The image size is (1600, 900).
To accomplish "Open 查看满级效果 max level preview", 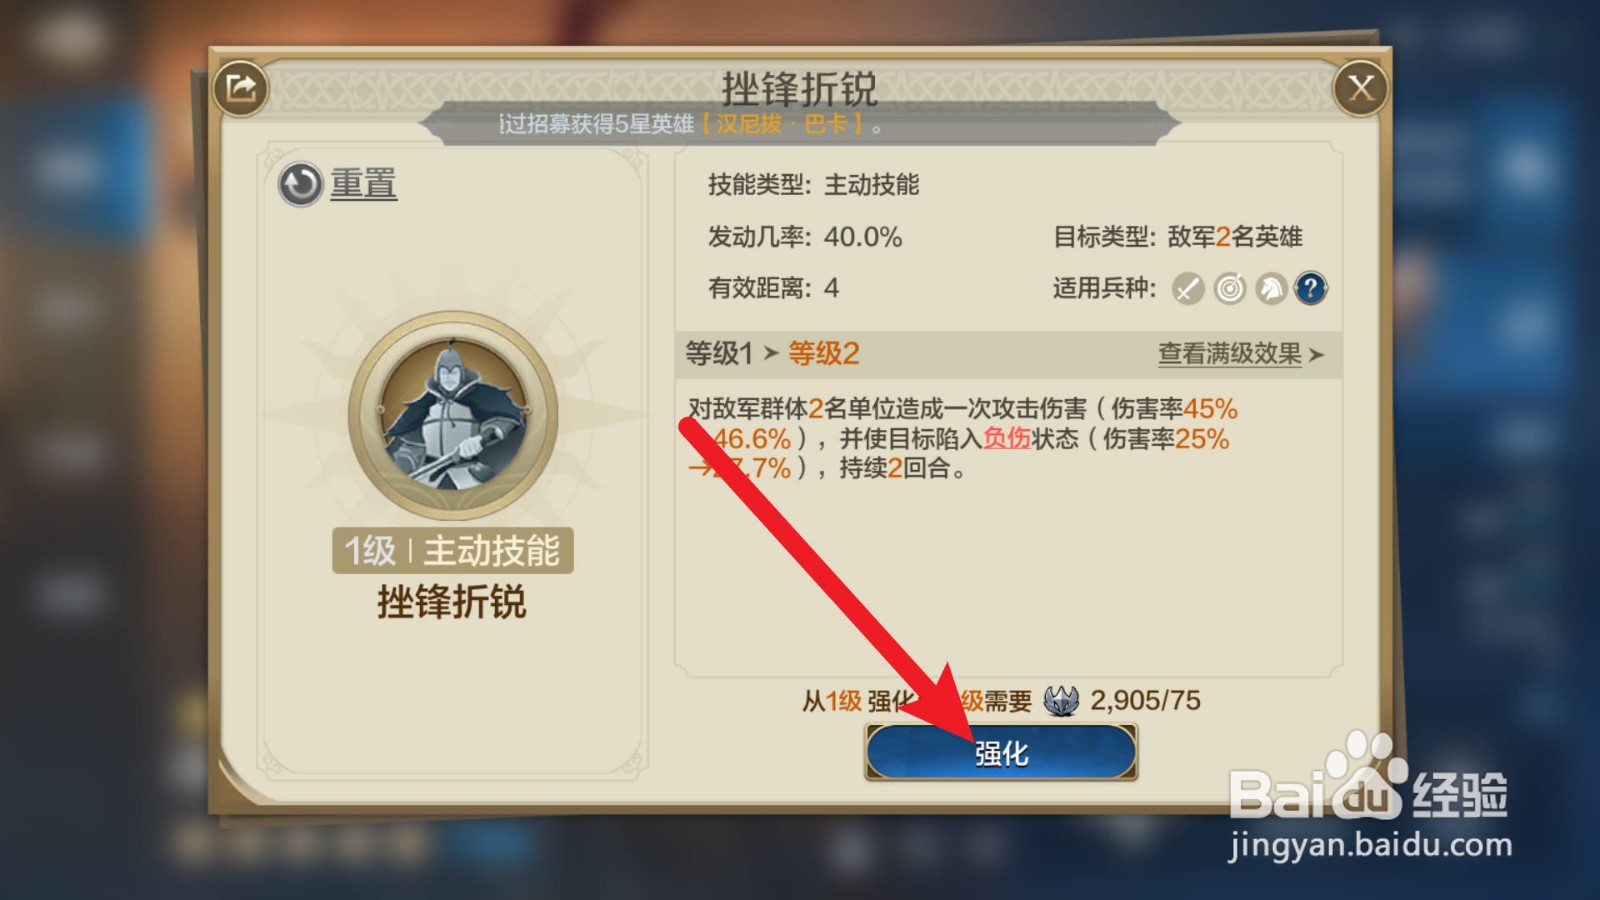I will tap(1230, 354).
